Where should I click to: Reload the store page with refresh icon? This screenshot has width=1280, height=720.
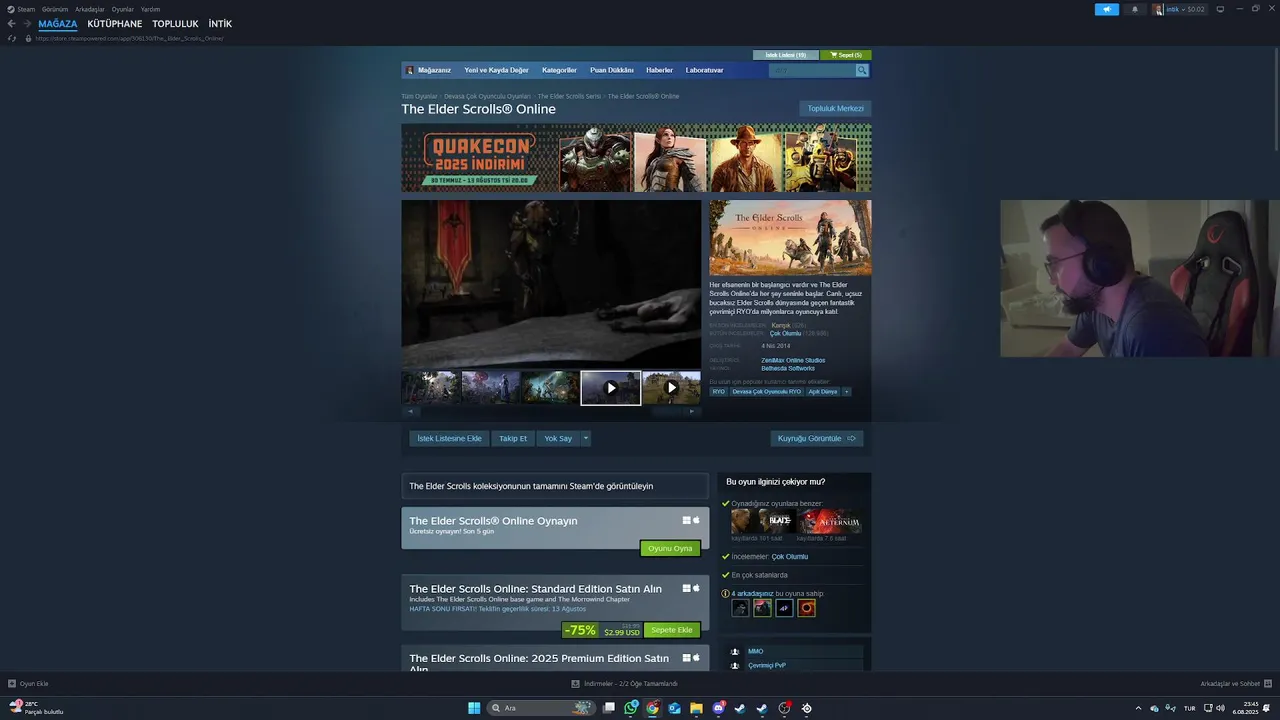click(x=12, y=38)
